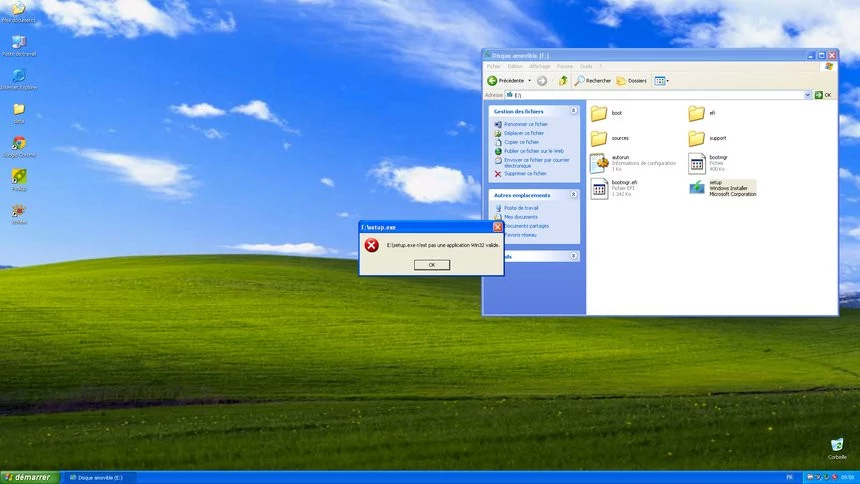The width and height of the screenshot is (860, 484).
Task: Click Envoyer ce fichier par courrier électronique
Action: click(536, 162)
